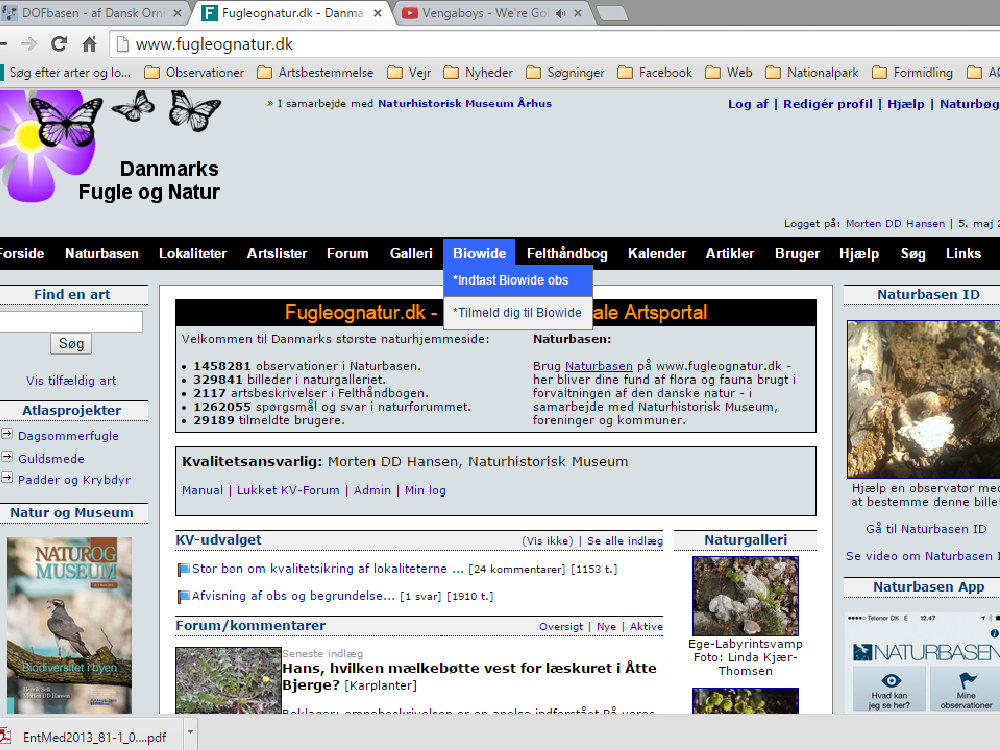
Task: Mute the Vengaboys tab audio icon
Action: click(x=560, y=13)
